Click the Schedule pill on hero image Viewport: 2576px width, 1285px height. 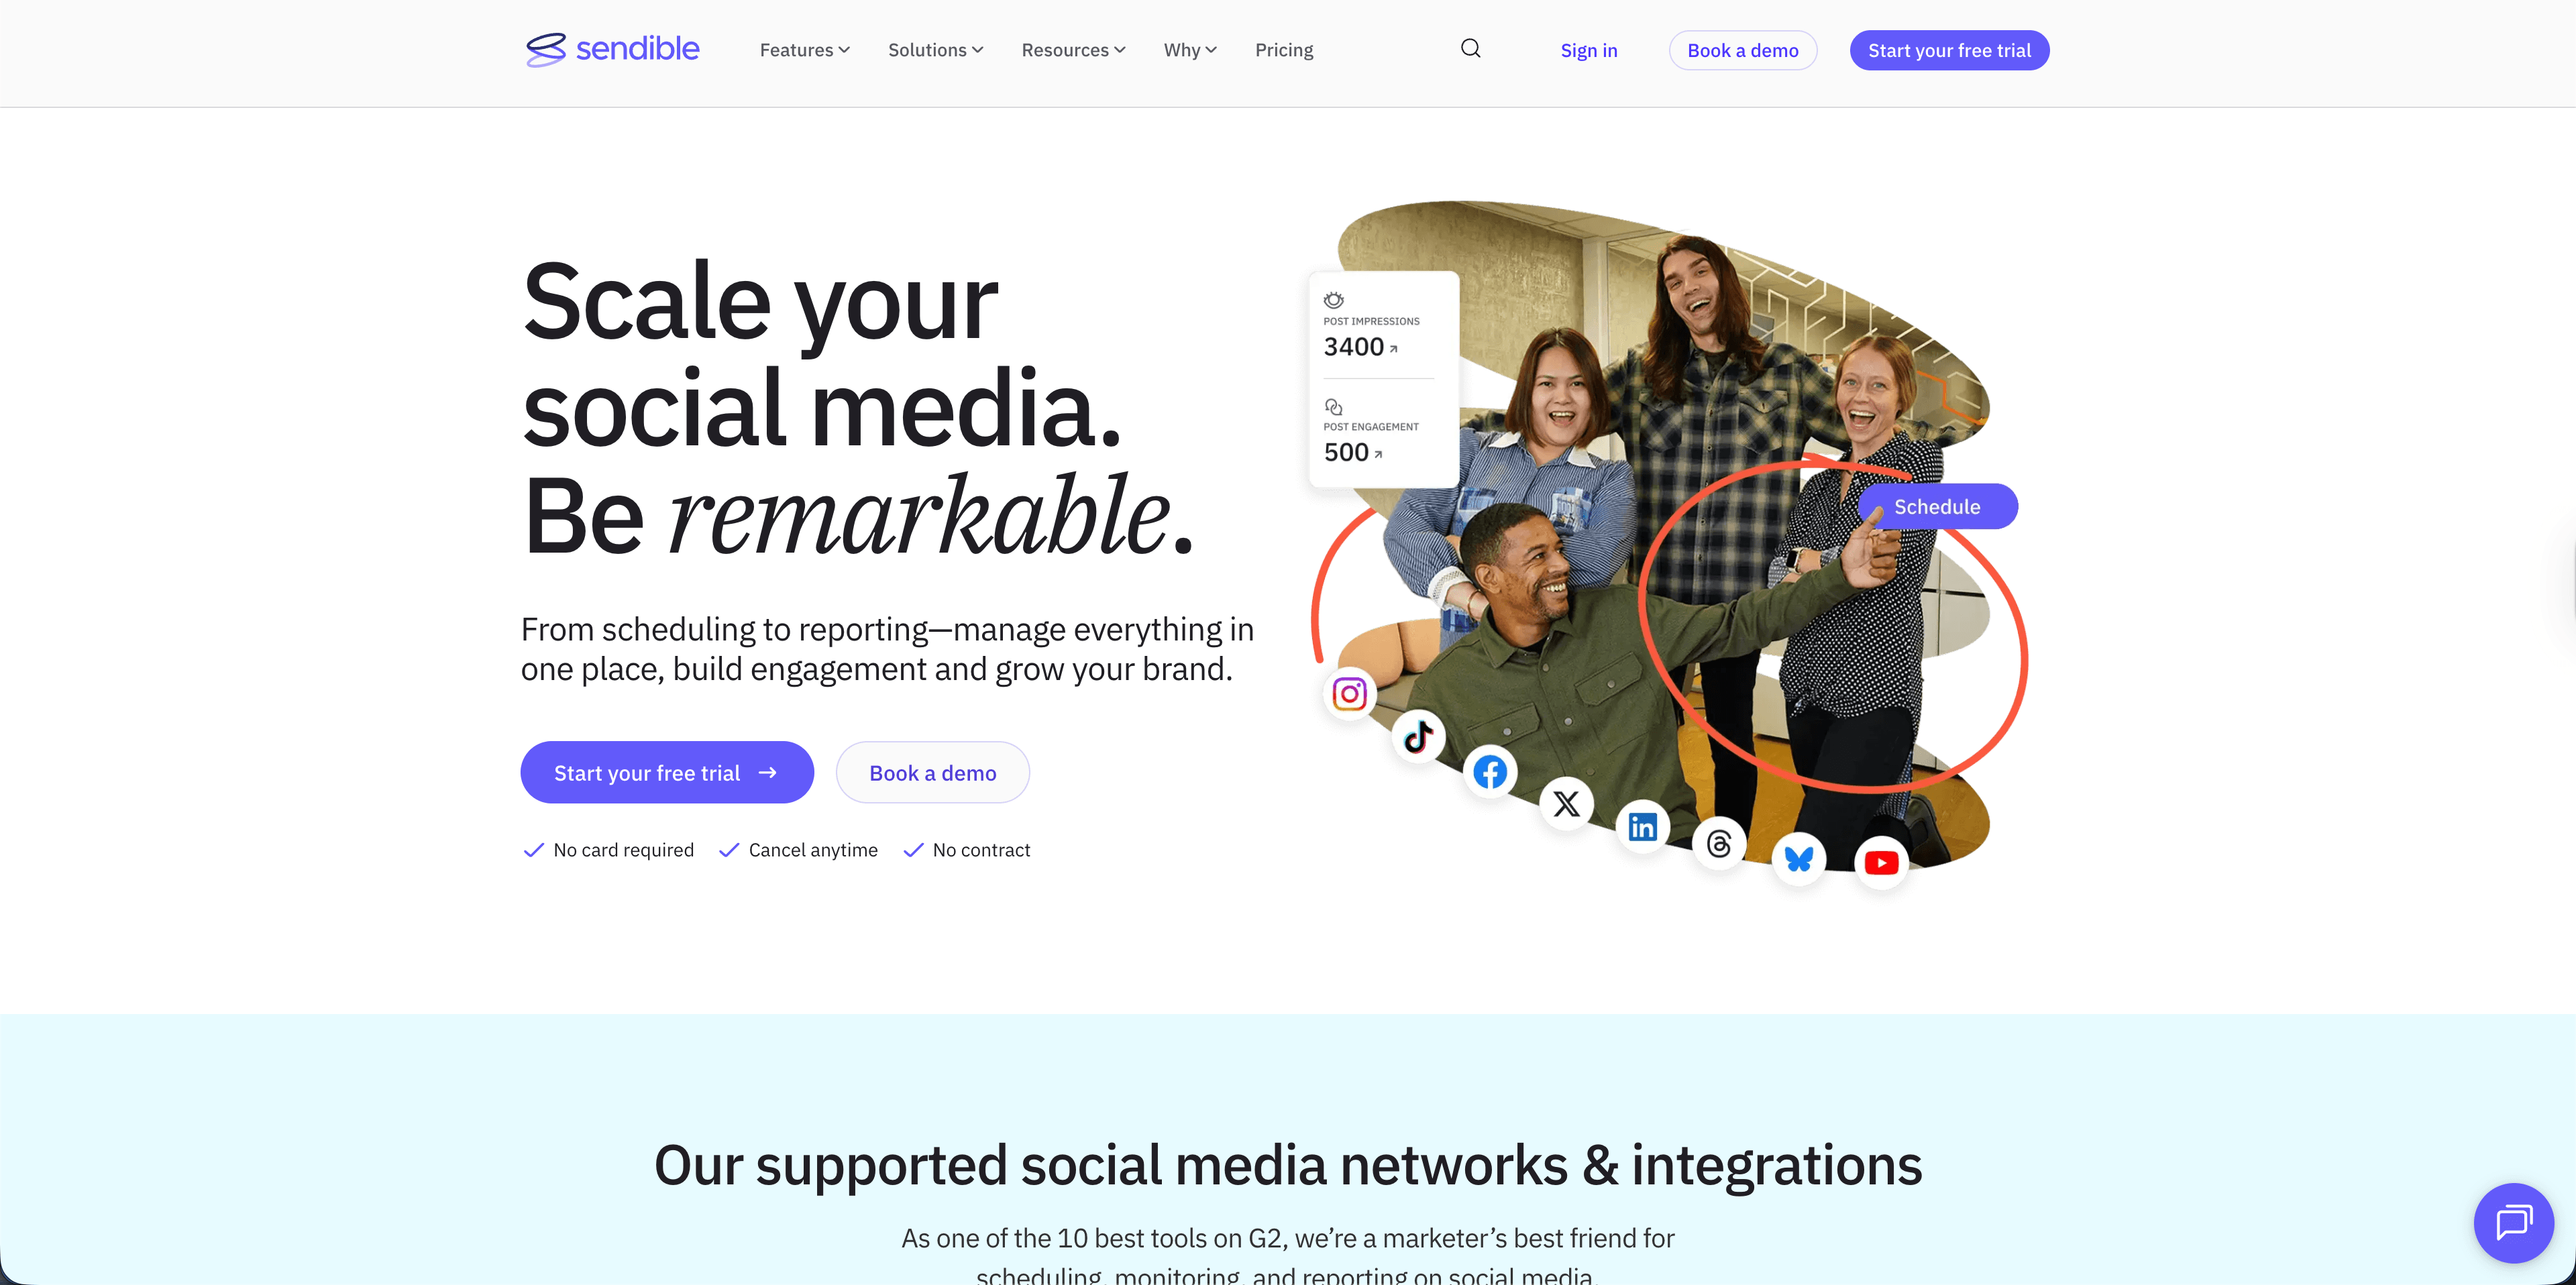point(1937,506)
